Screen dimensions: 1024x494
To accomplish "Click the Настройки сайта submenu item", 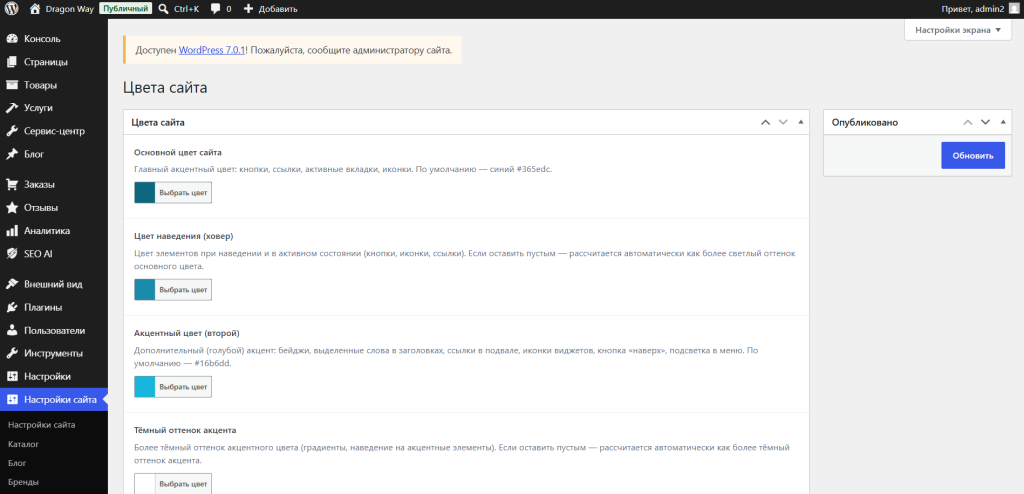I will coord(42,425).
